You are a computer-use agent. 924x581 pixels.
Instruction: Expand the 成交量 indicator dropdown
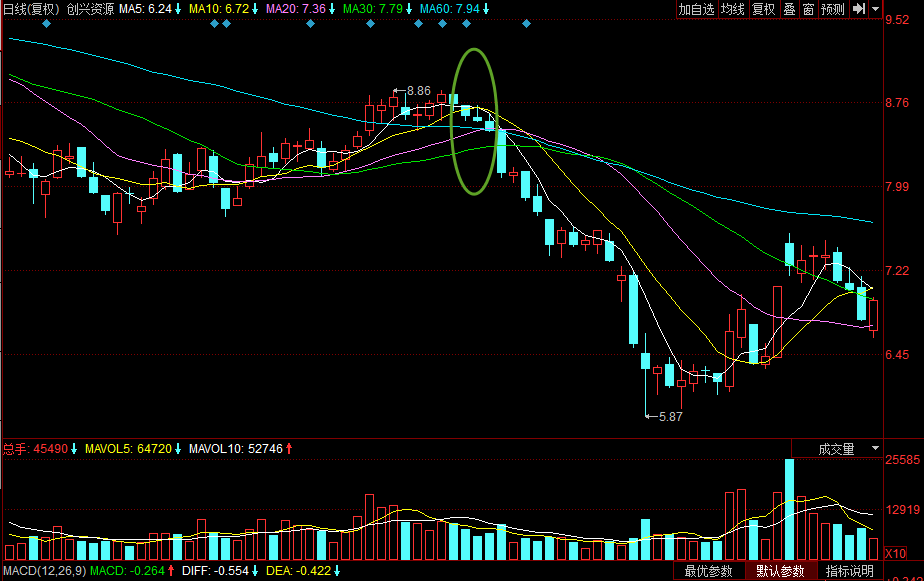[x=876, y=448]
